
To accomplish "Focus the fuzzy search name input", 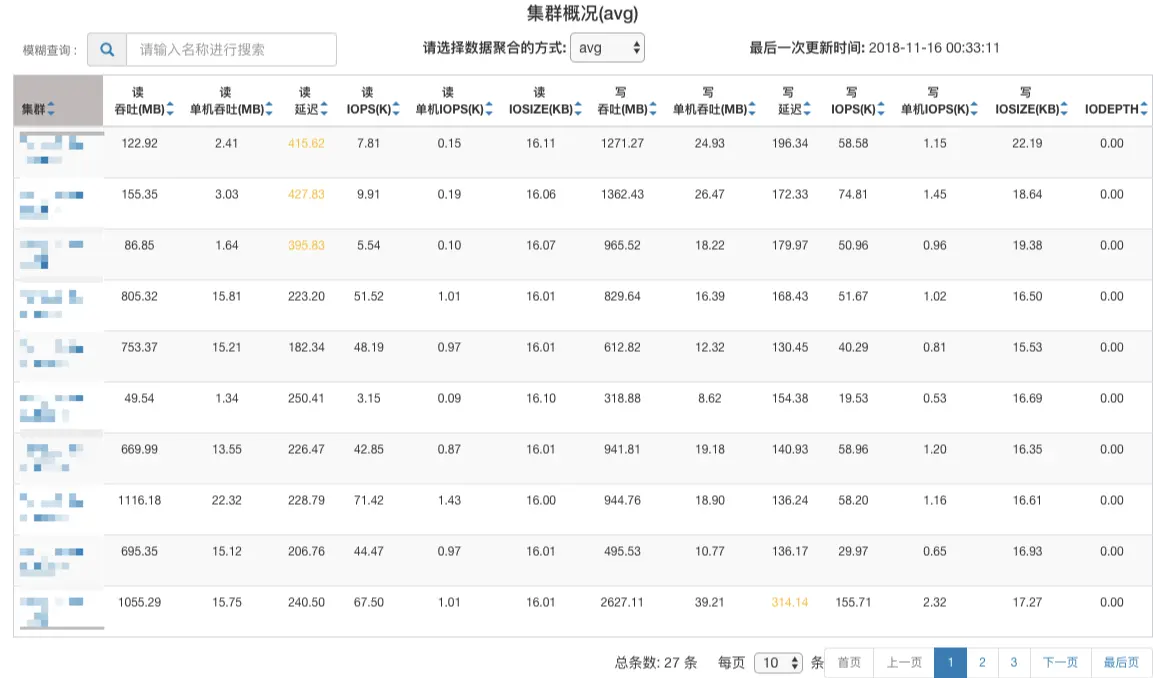I will [x=231, y=49].
